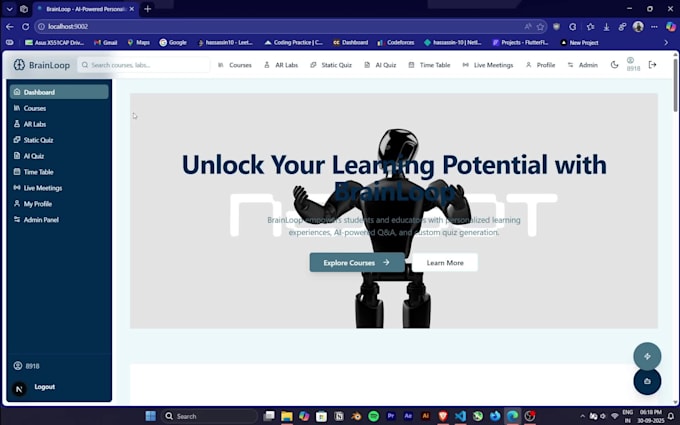Go back with the browser back arrow
This screenshot has width=680, height=425.
click(x=10, y=27)
